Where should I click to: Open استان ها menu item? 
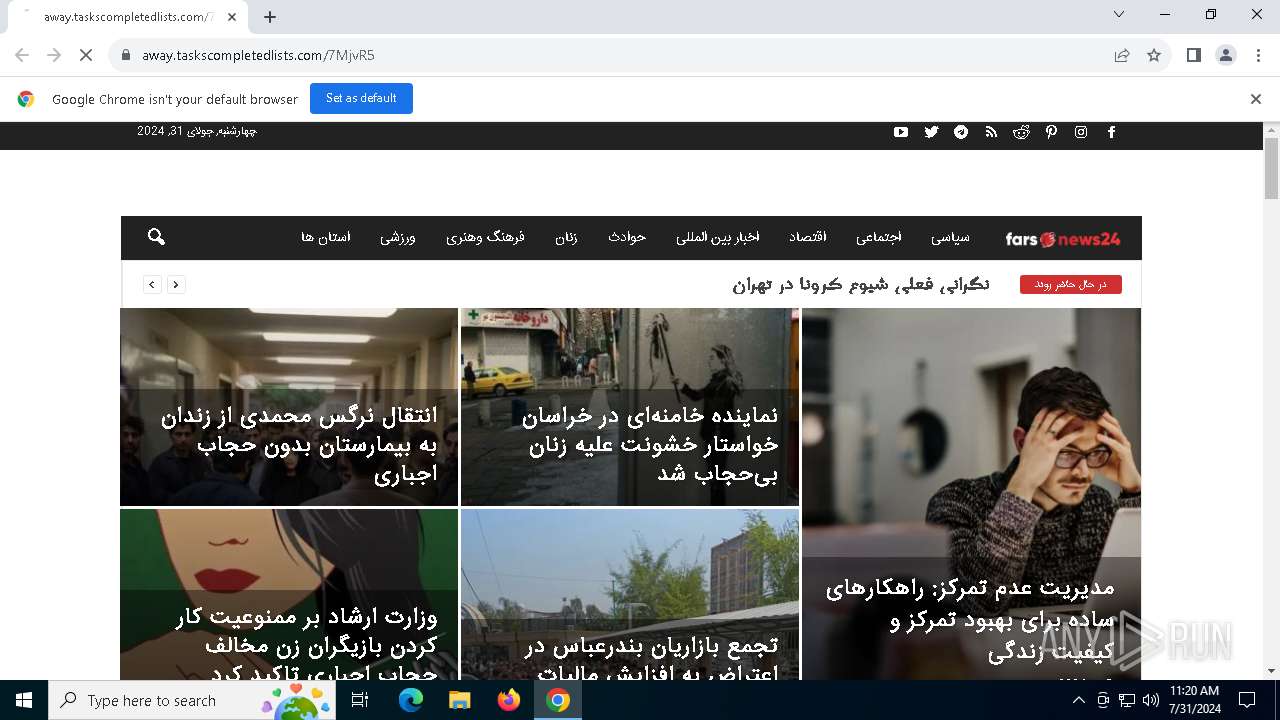pos(326,237)
